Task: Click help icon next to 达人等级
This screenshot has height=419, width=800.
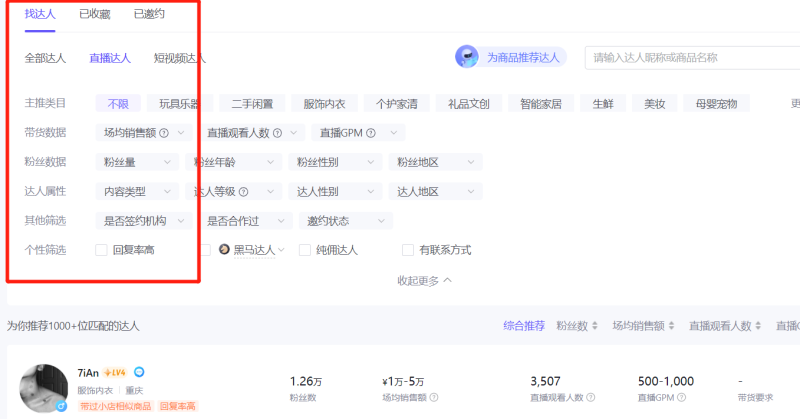Action: click(x=243, y=192)
